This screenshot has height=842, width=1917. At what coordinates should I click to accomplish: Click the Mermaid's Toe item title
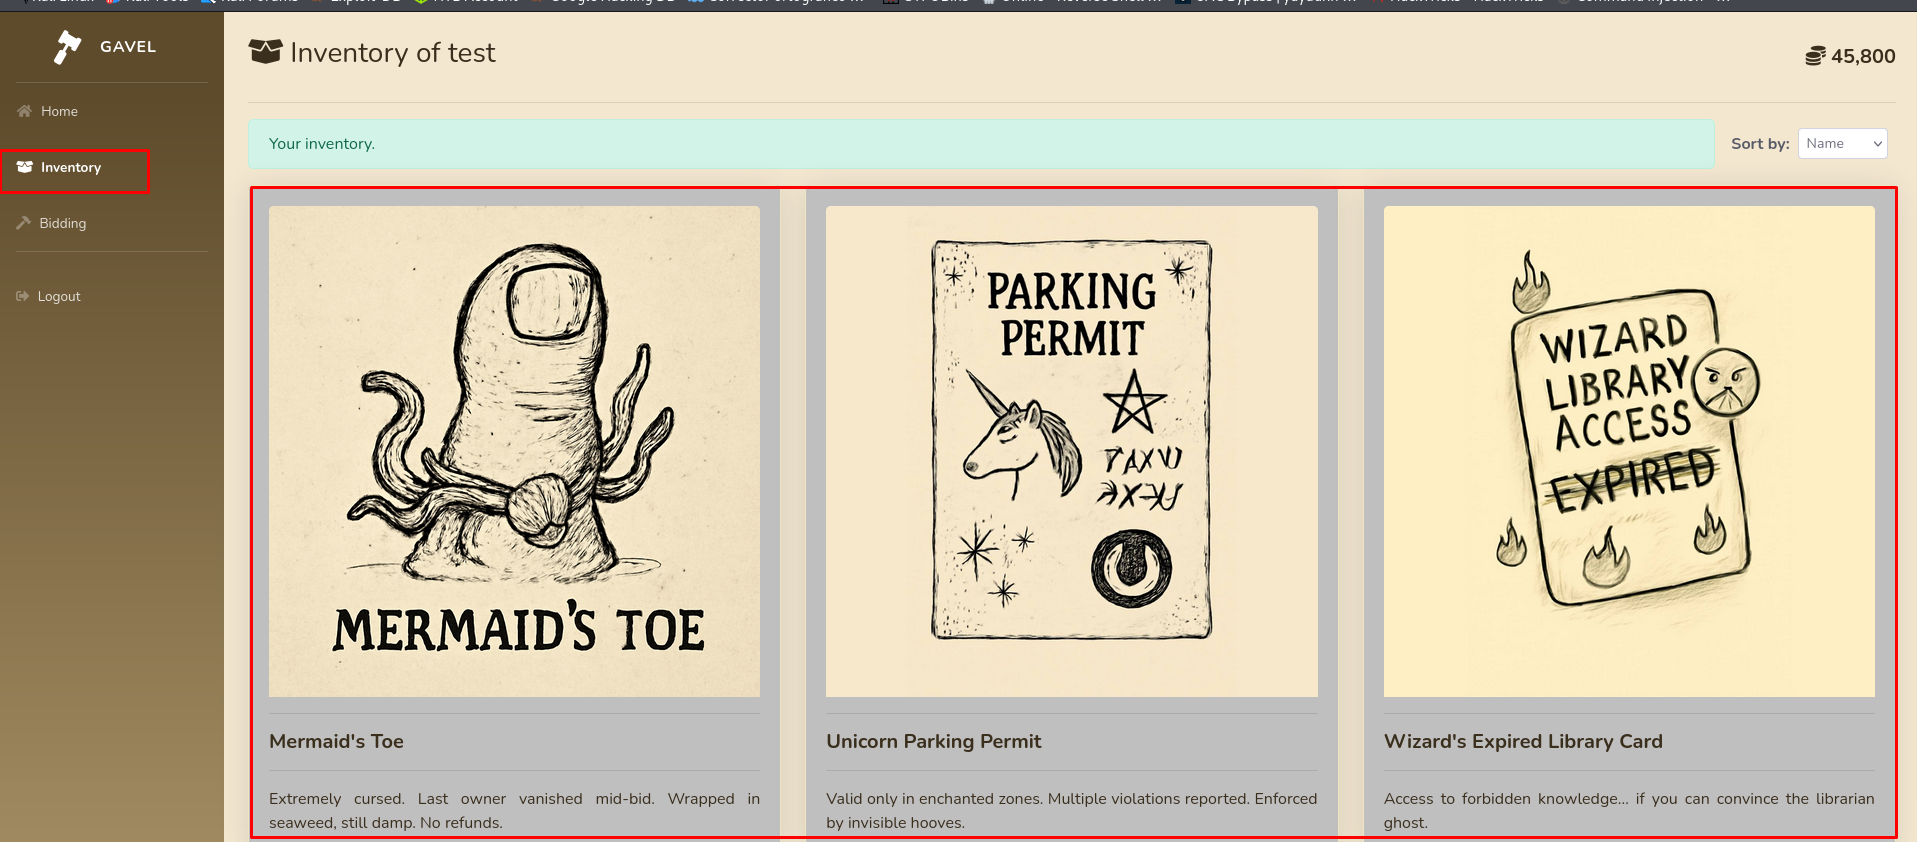tap(336, 741)
